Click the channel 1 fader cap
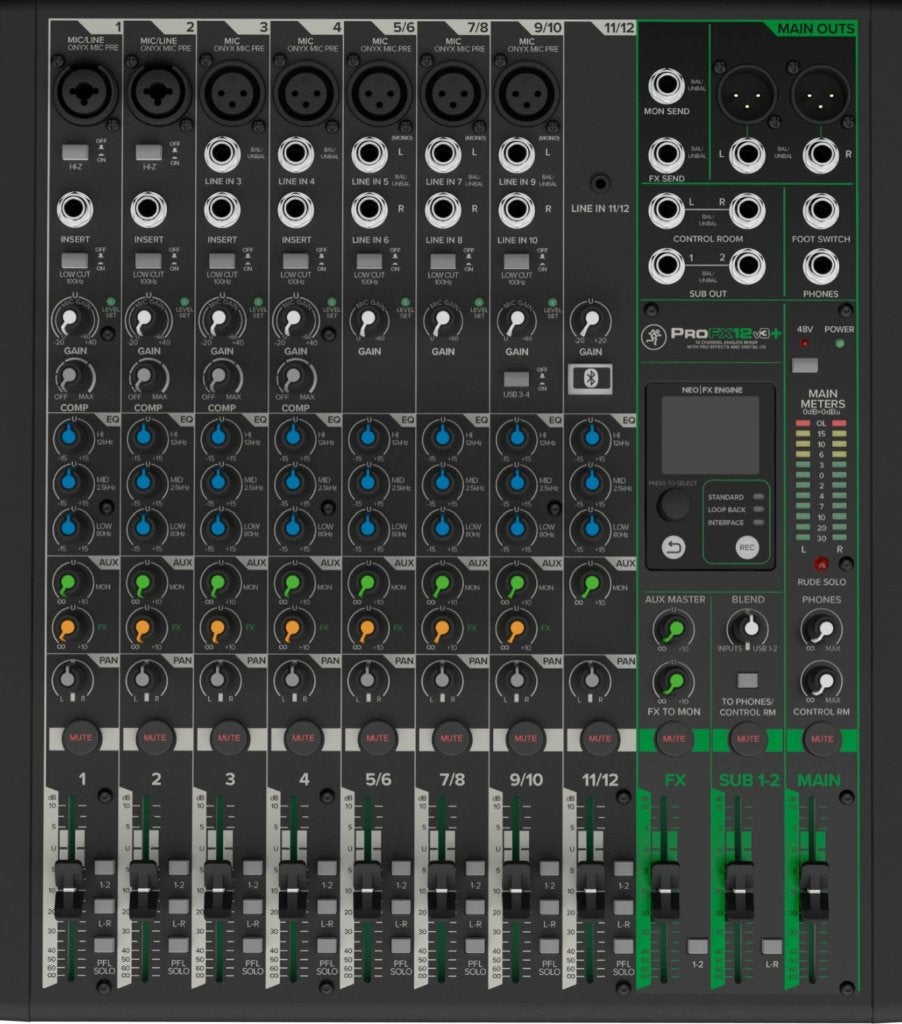 (69, 889)
